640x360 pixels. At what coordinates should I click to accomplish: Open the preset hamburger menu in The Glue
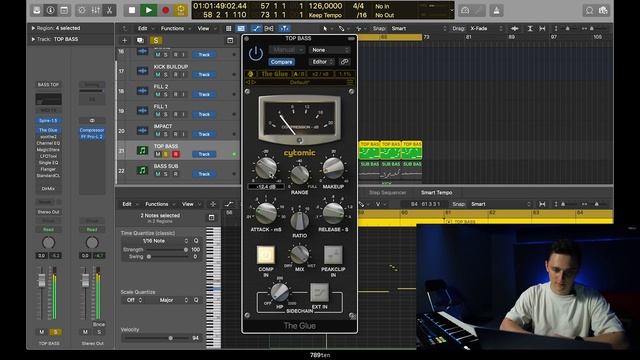click(350, 82)
